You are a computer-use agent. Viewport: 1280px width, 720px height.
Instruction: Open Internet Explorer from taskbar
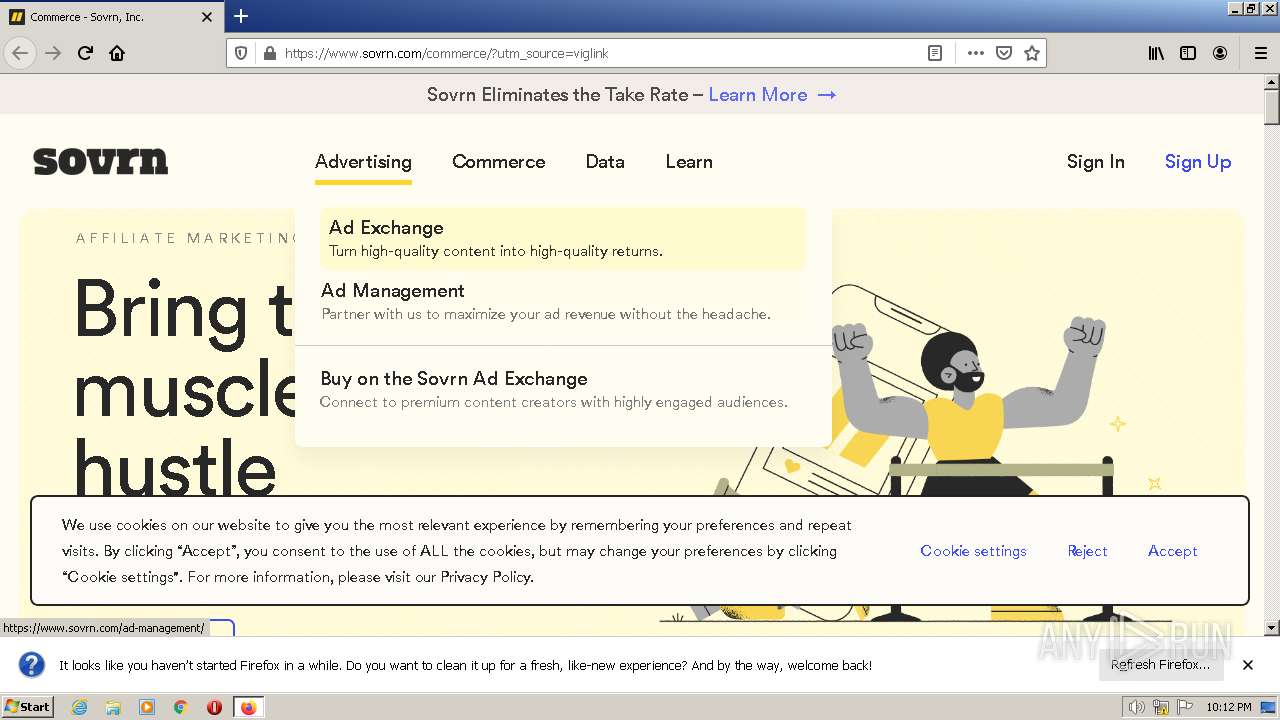[x=79, y=707]
